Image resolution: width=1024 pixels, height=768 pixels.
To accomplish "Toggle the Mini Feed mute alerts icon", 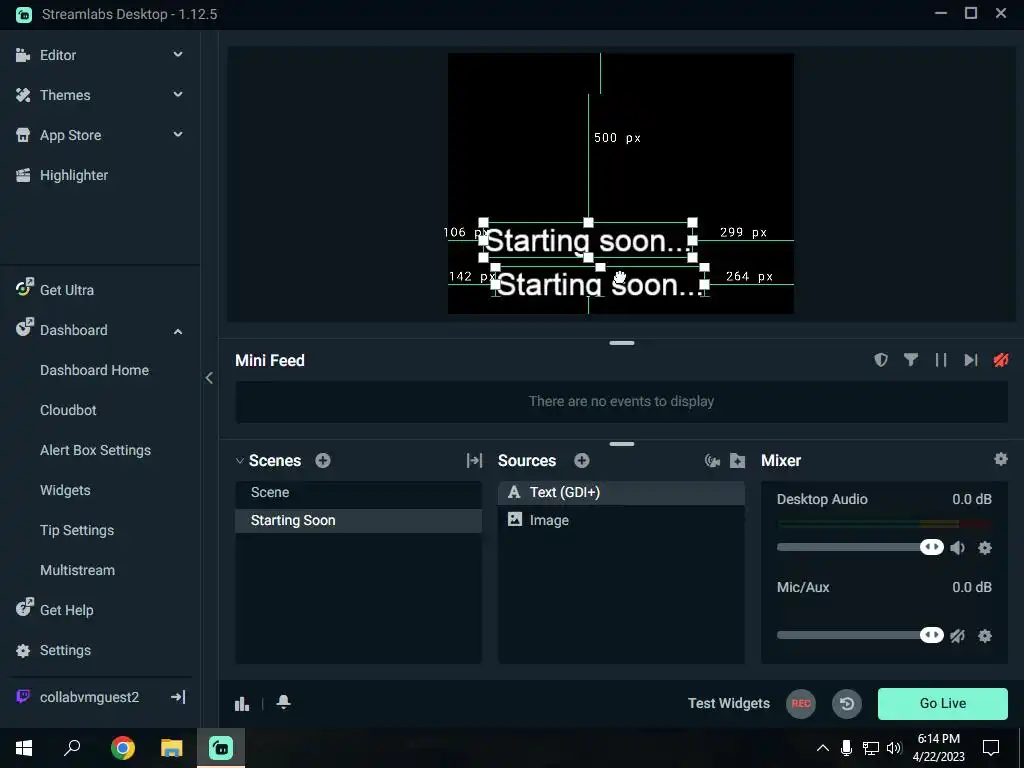I will [x=1001, y=360].
